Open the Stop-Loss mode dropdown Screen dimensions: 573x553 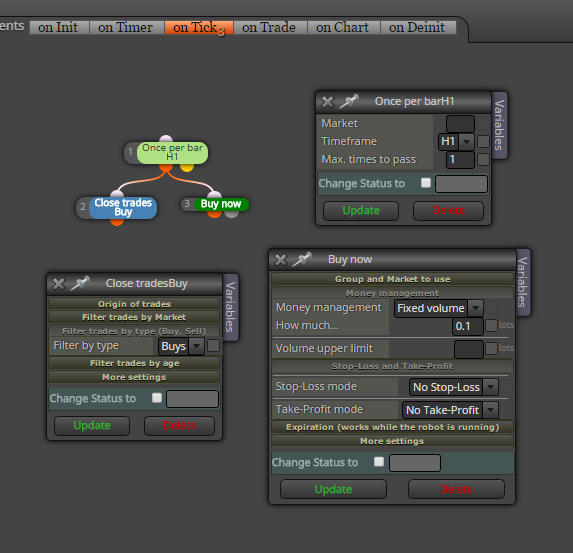coord(454,387)
